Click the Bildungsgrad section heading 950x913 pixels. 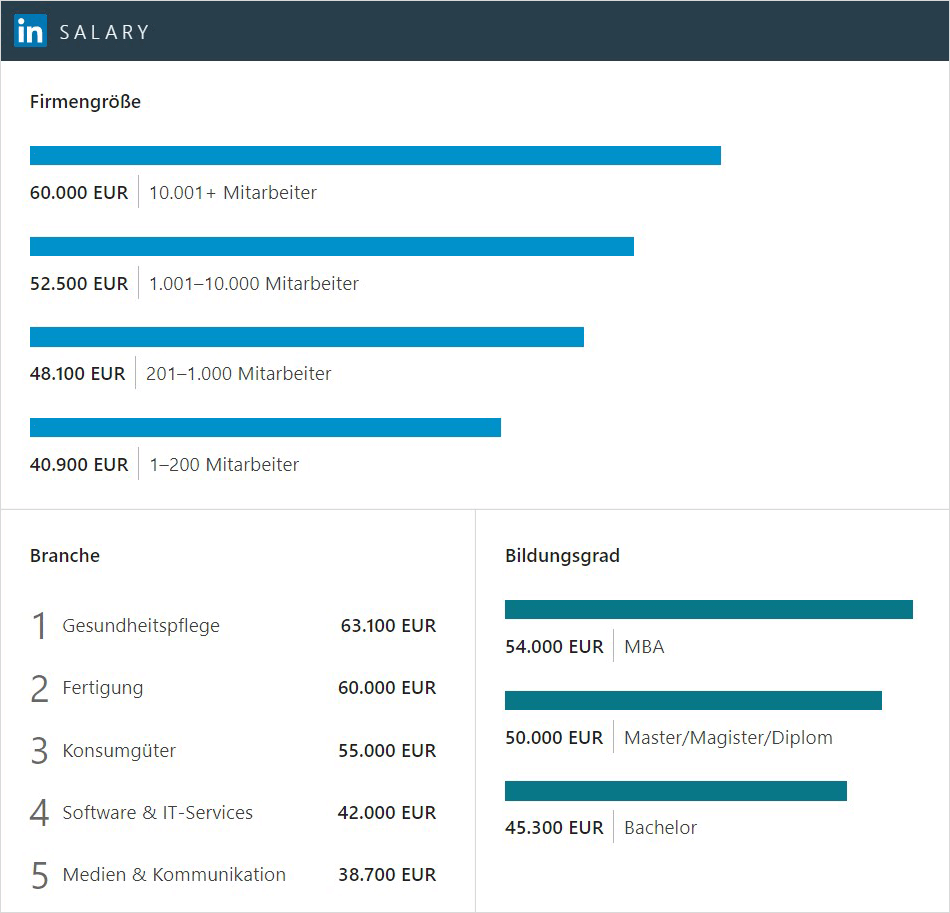point(562,556)
